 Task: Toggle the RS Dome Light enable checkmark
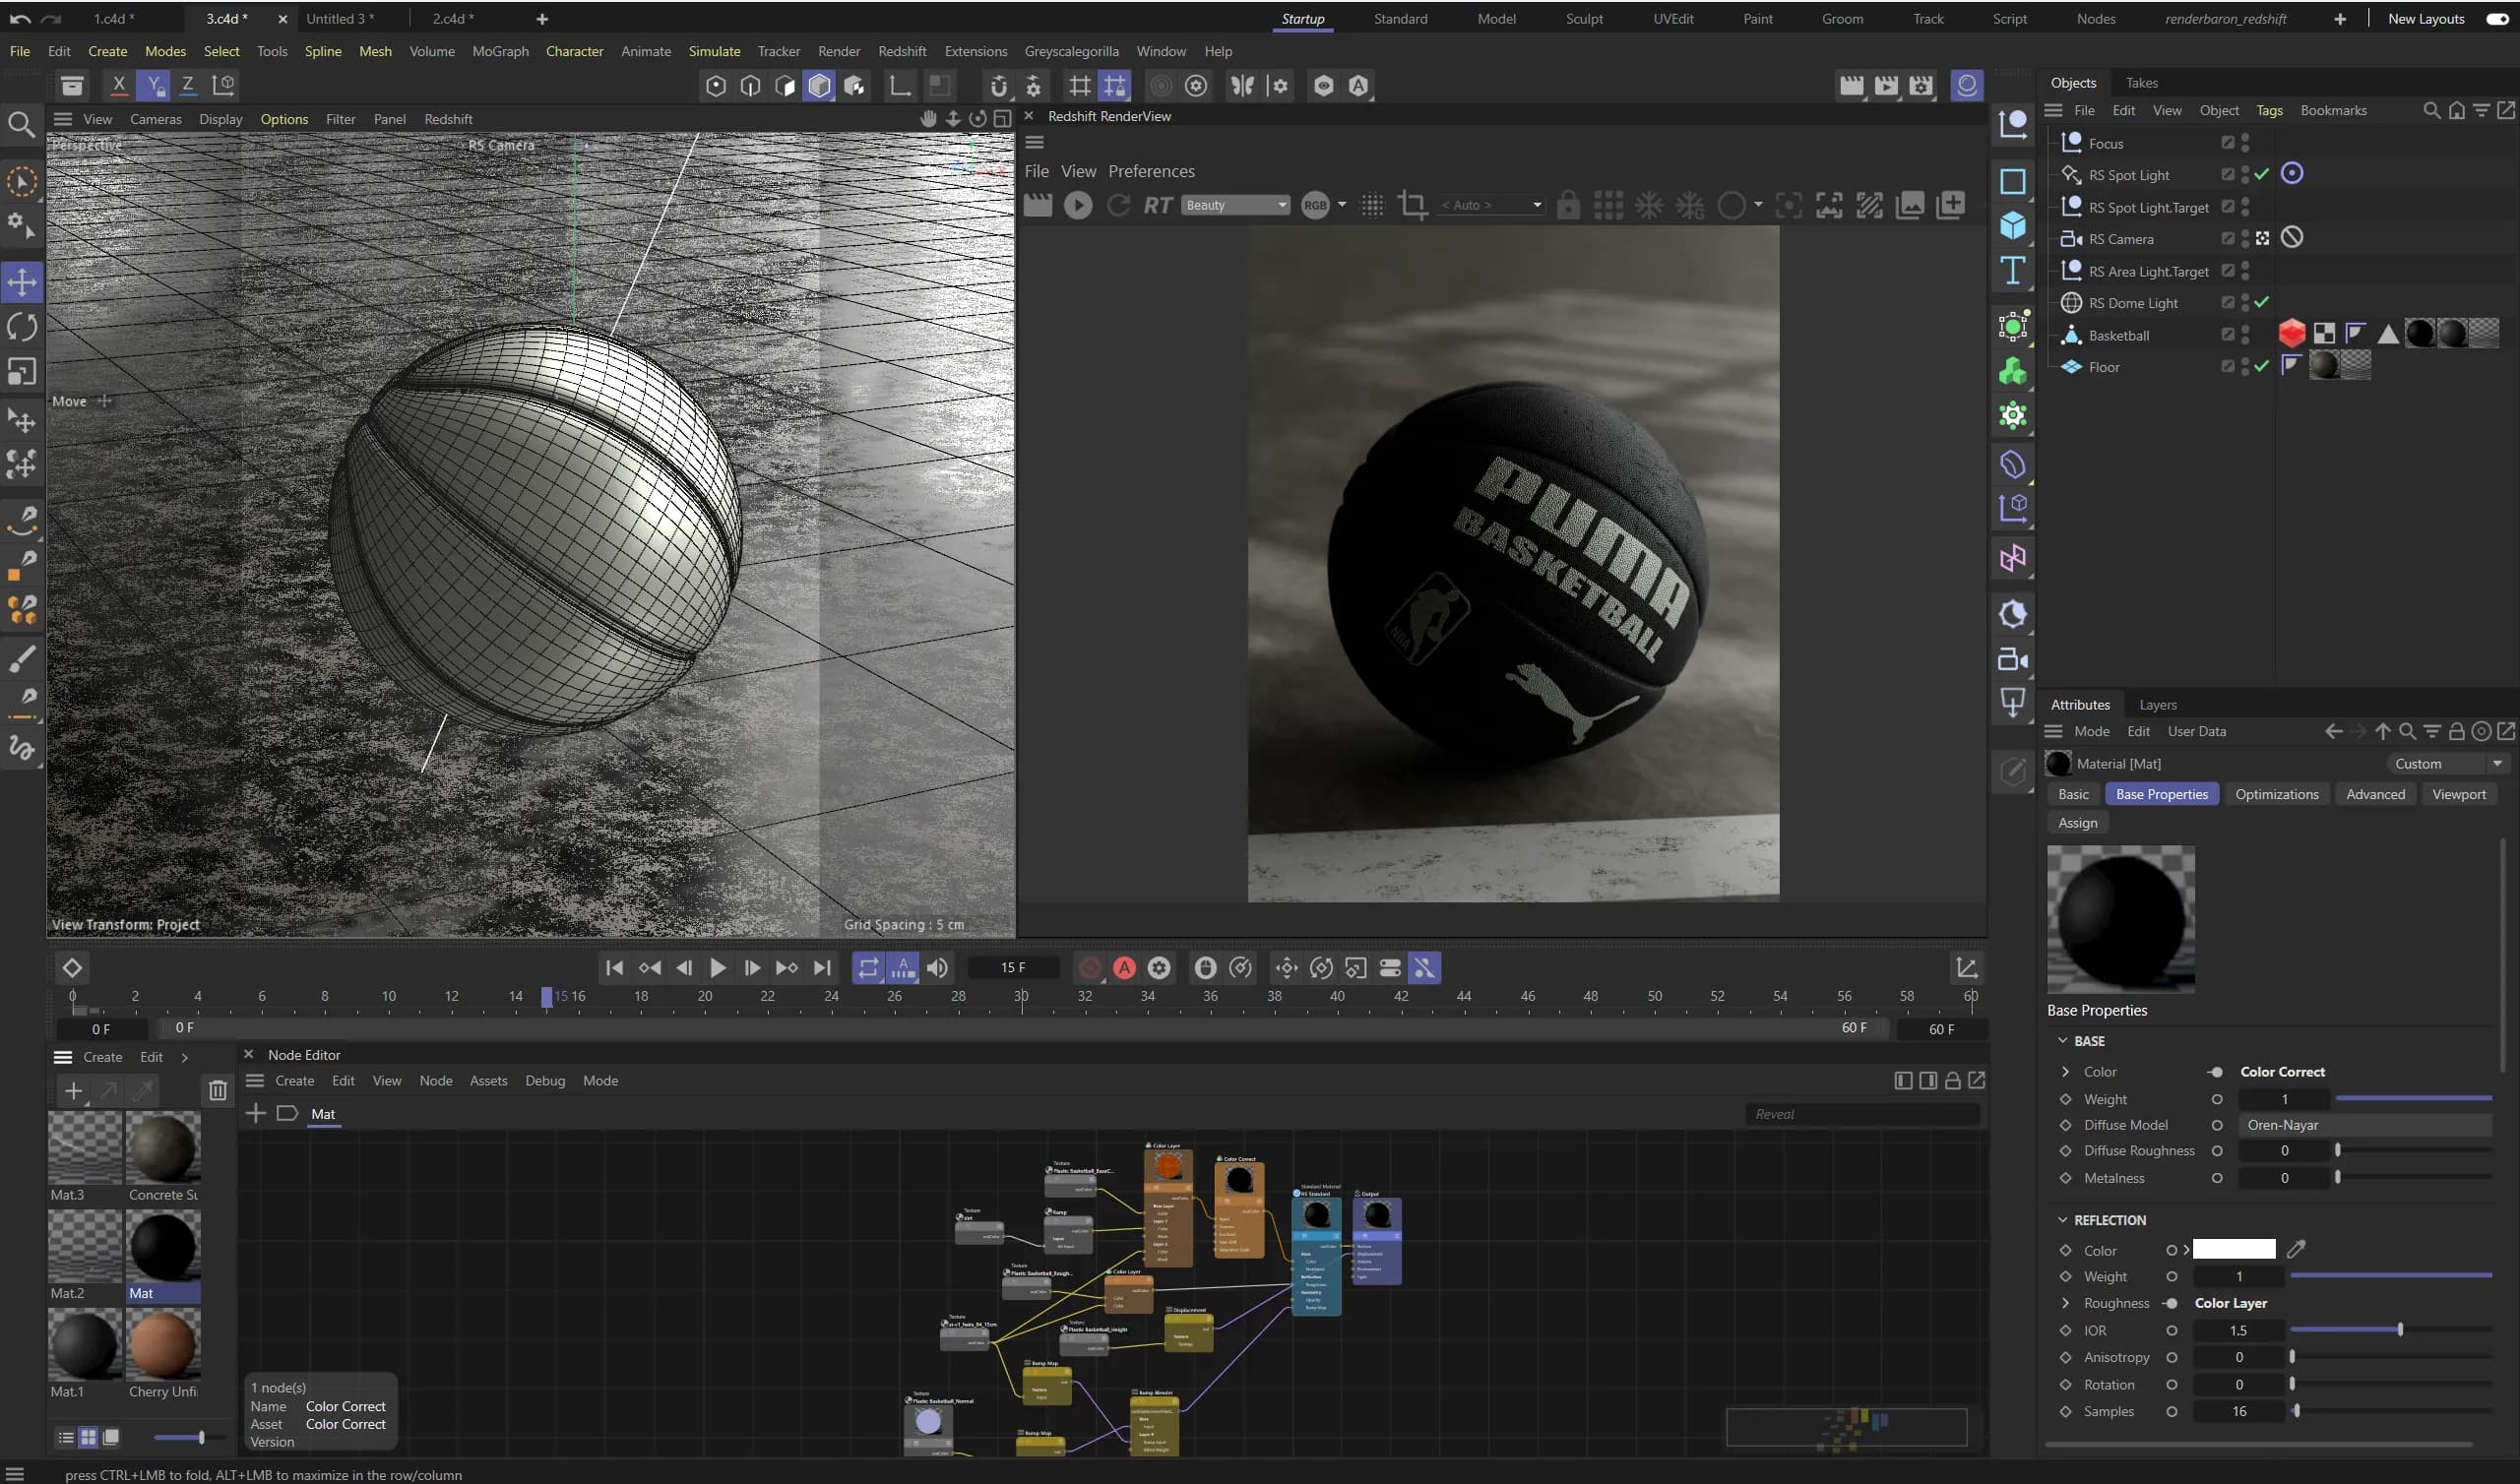2262,302
